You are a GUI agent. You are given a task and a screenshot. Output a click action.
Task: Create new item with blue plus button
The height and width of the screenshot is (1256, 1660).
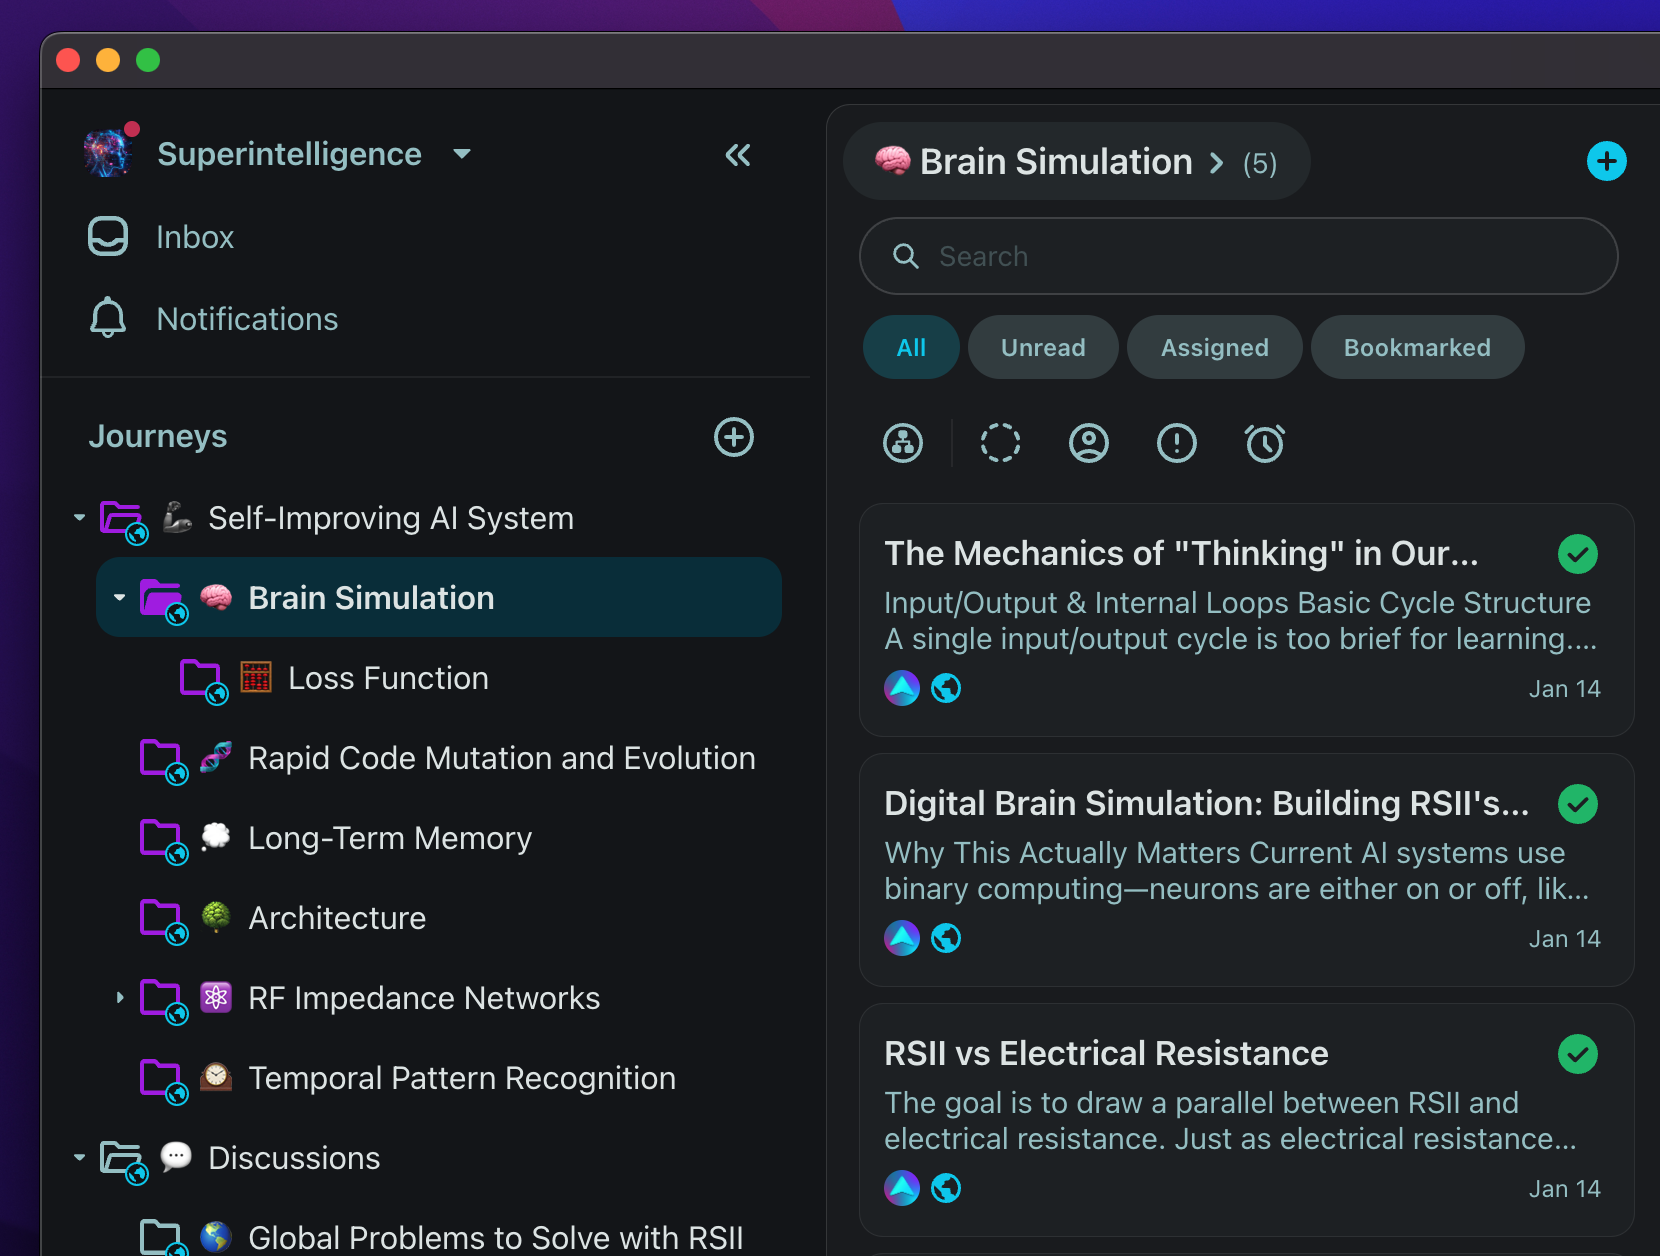(x=1607, y=161)
